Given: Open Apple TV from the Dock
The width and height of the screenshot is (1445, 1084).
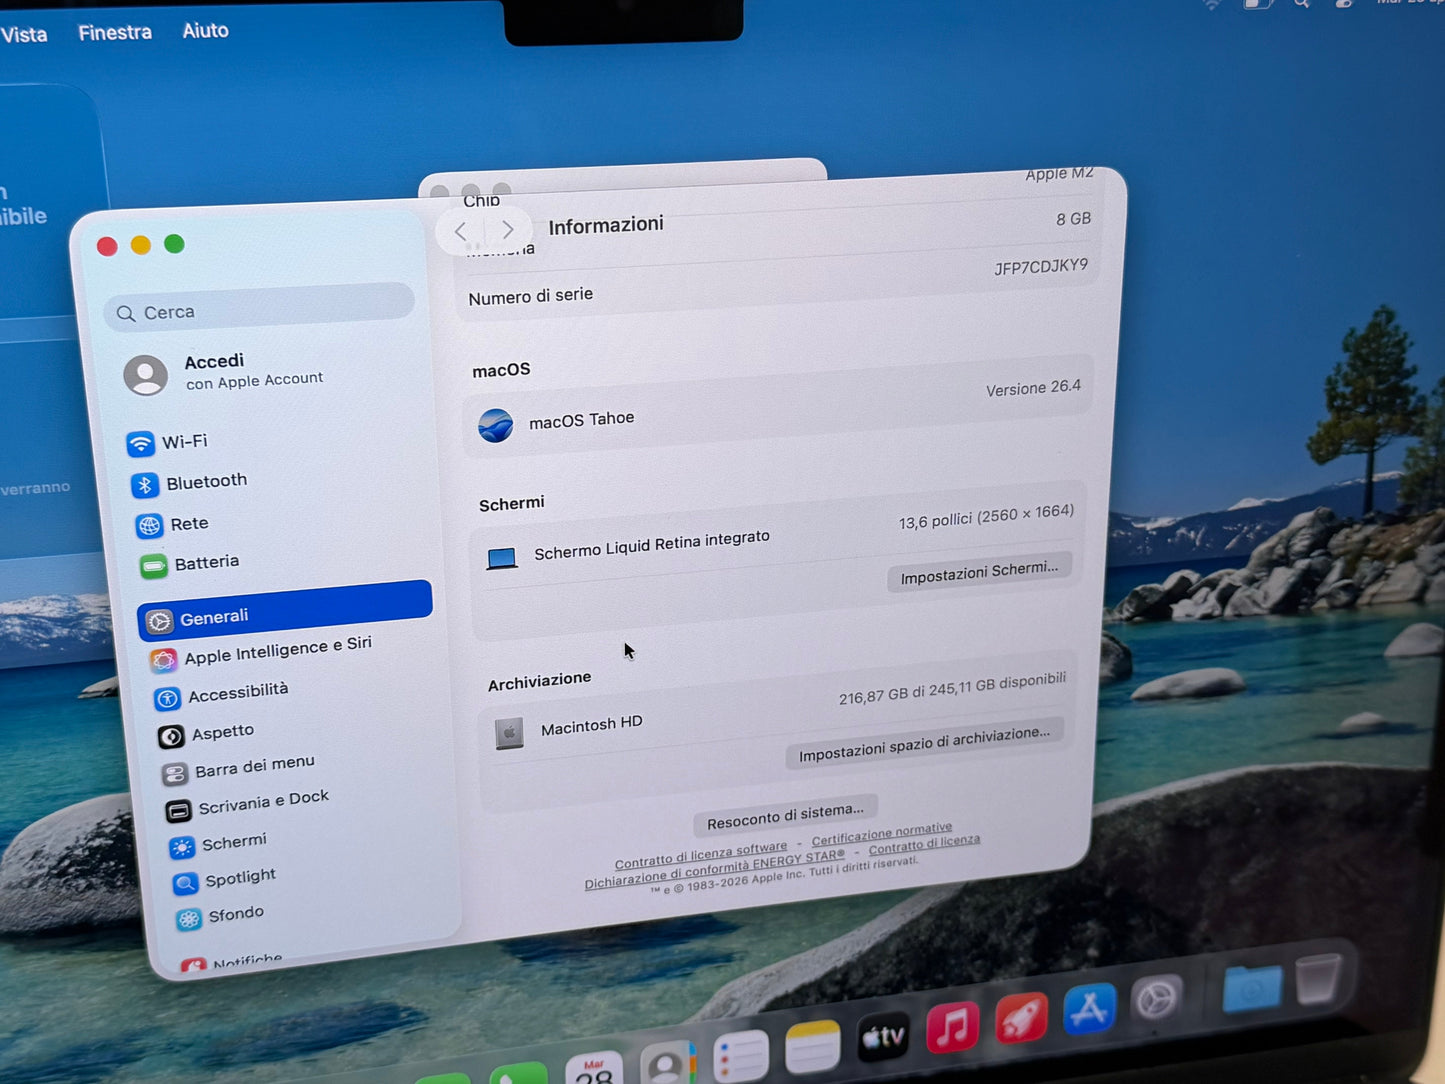Looking at the screenshot, I should point(884,1037).
